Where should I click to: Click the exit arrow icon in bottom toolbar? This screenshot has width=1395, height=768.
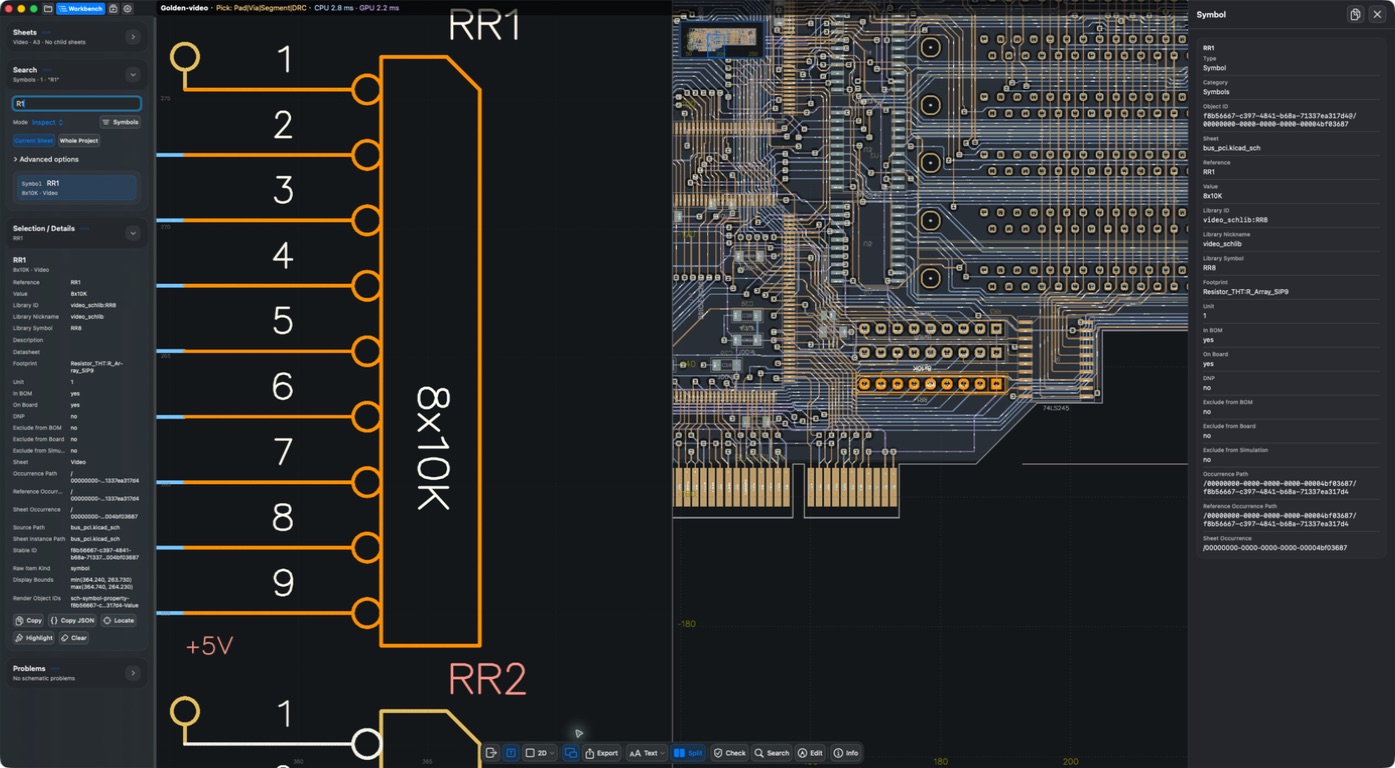(x=491, y=753)
